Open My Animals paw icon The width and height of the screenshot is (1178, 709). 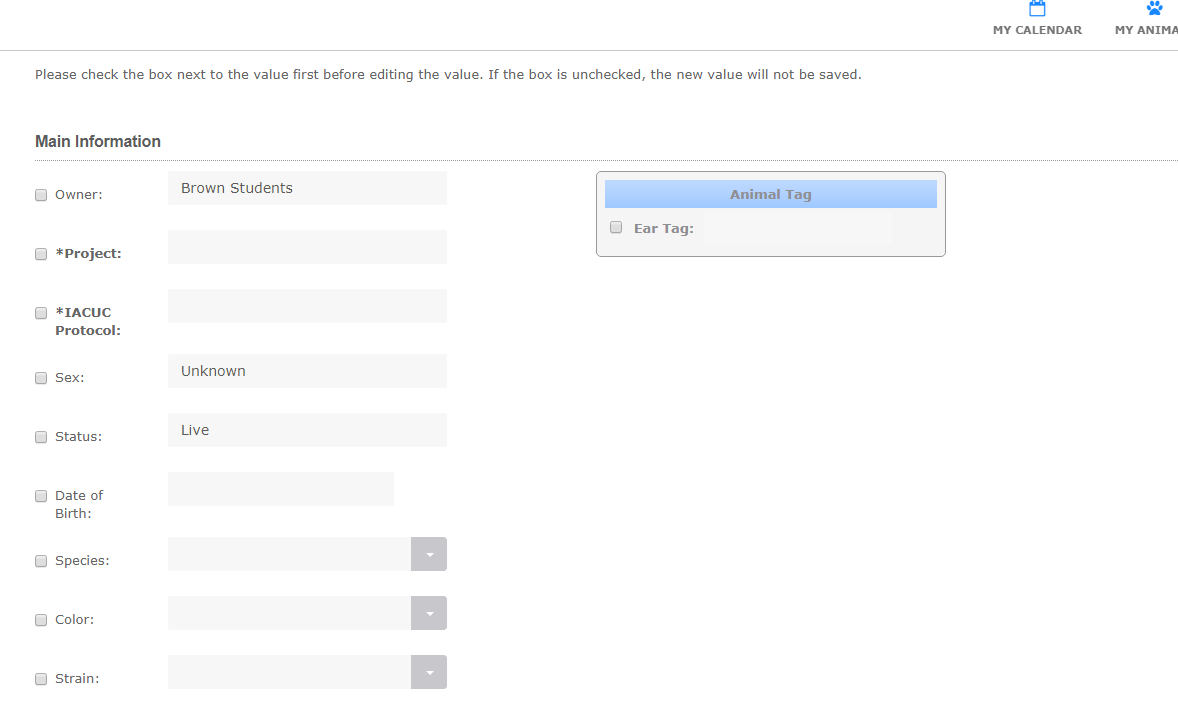pos(1154,8)
